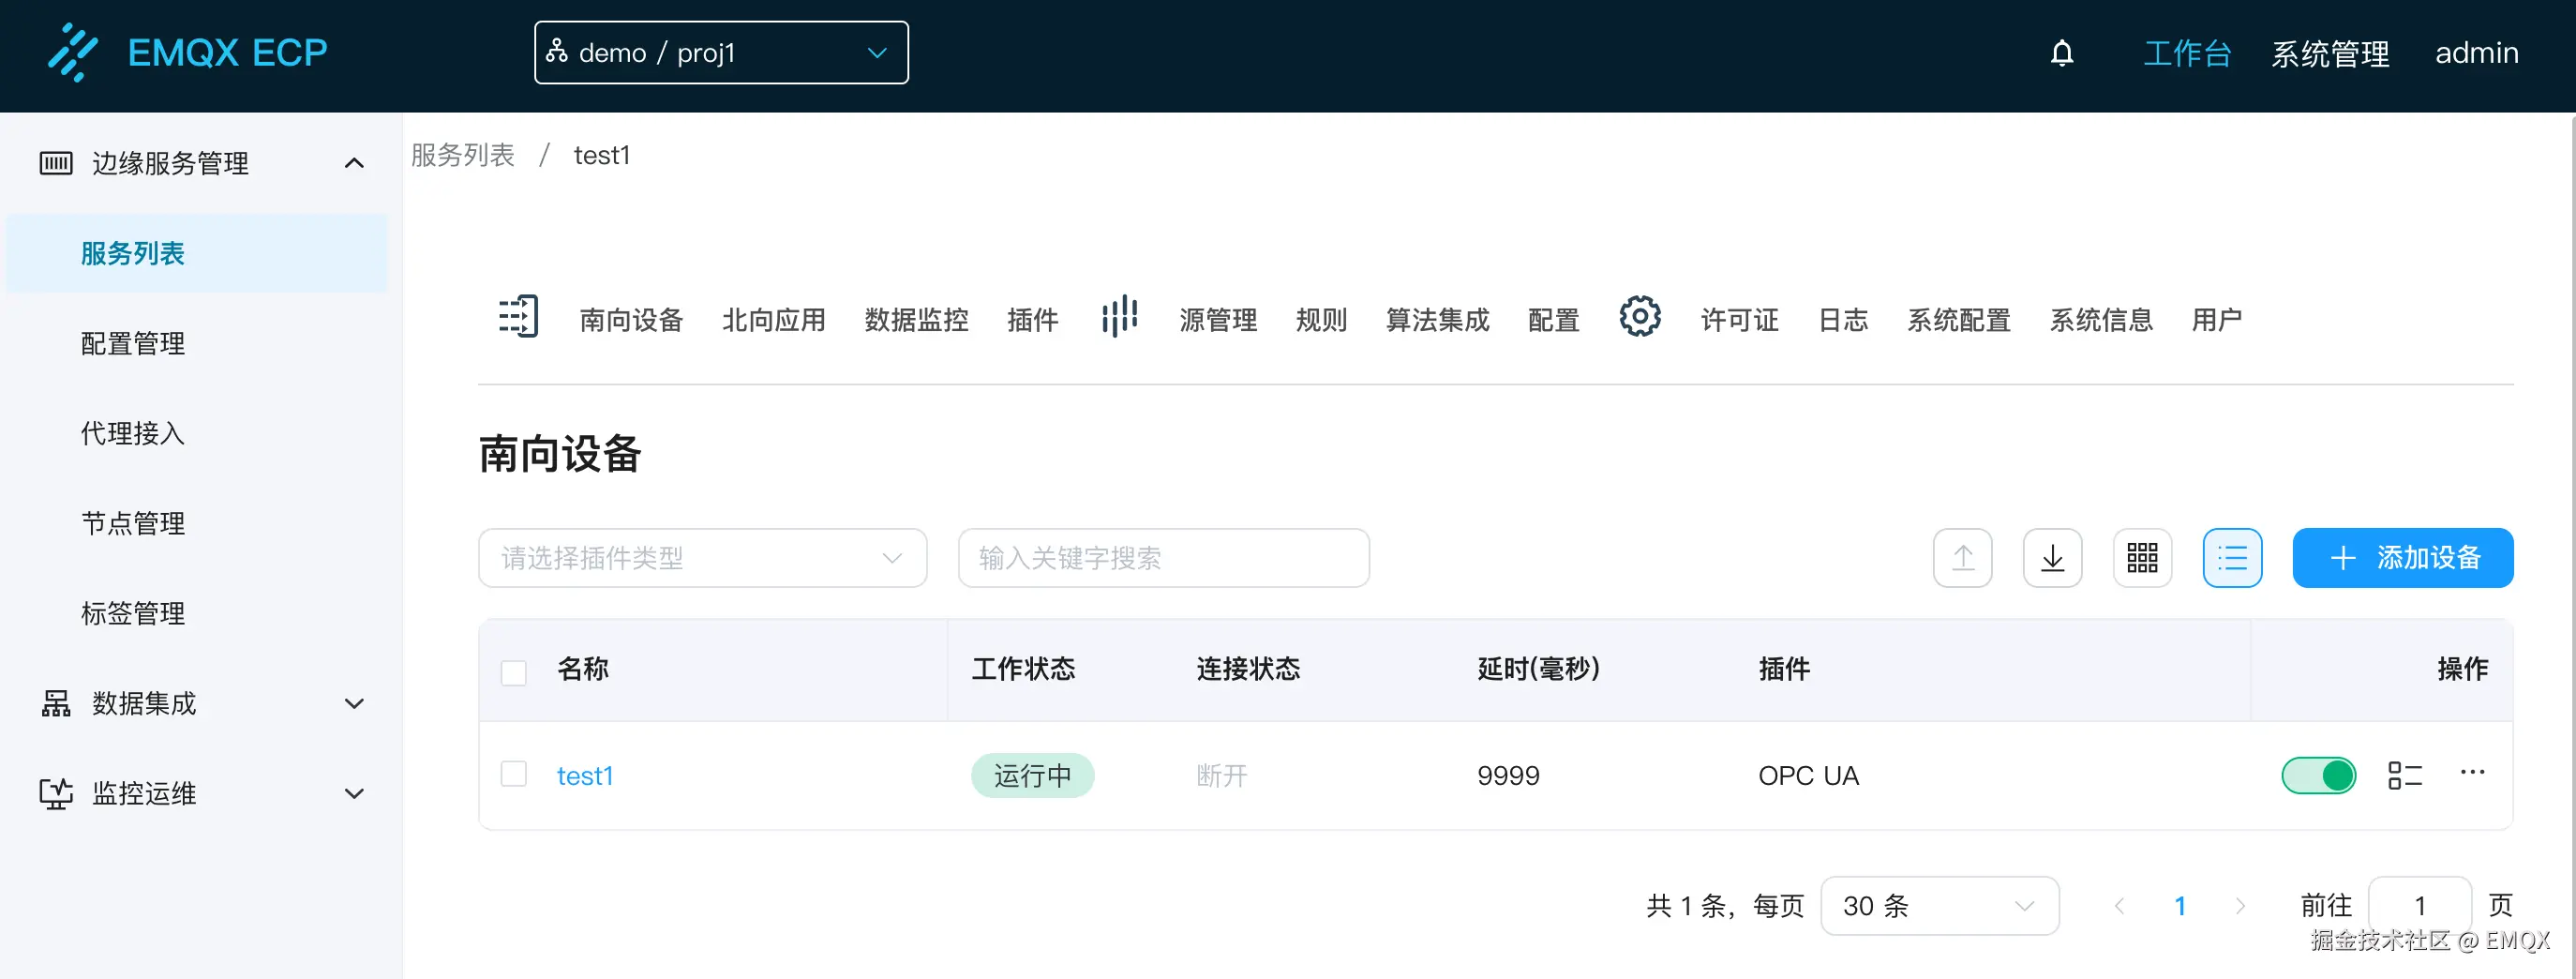Screen dimensions: 2576x979
Task: Switch to the 北向应用 tab
Action: point(773,319)
